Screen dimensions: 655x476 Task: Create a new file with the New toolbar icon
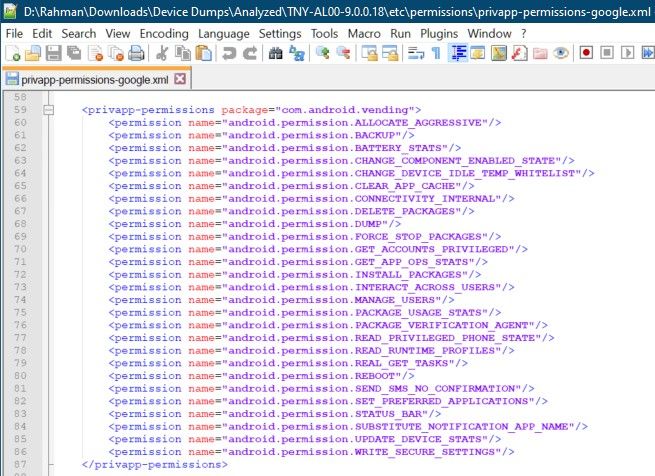click(x=13, y=53)
